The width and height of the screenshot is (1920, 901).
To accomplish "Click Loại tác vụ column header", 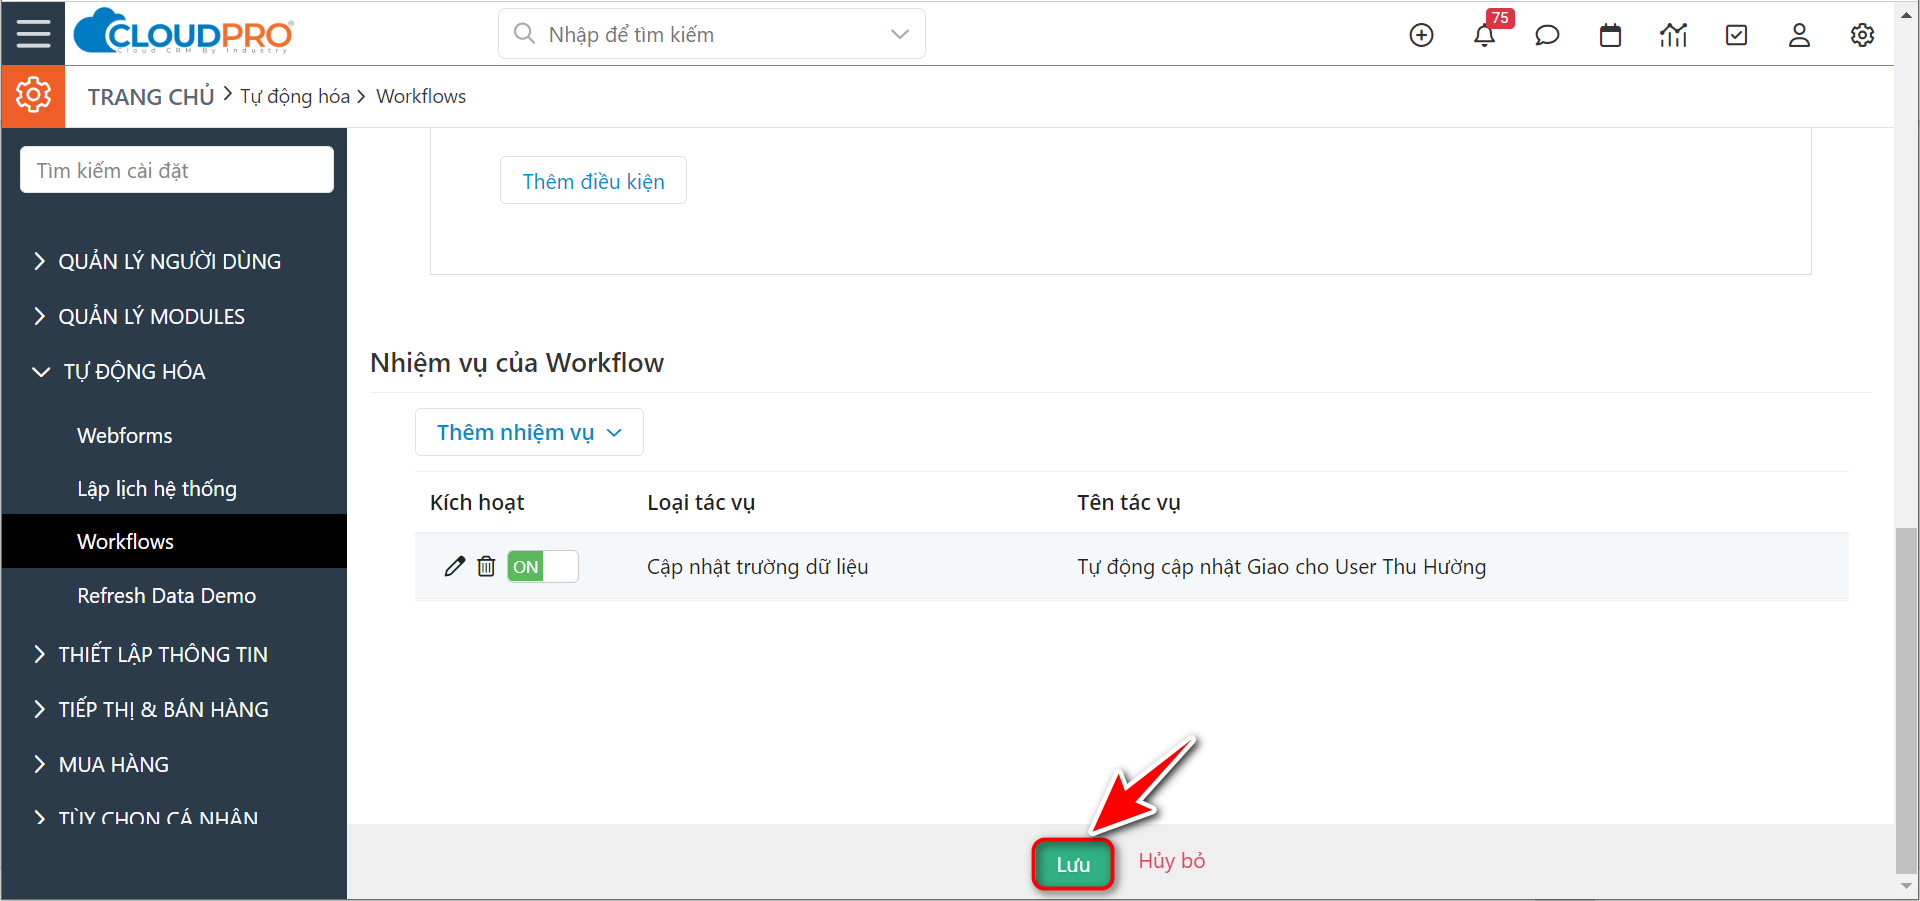I will point(701,502).
